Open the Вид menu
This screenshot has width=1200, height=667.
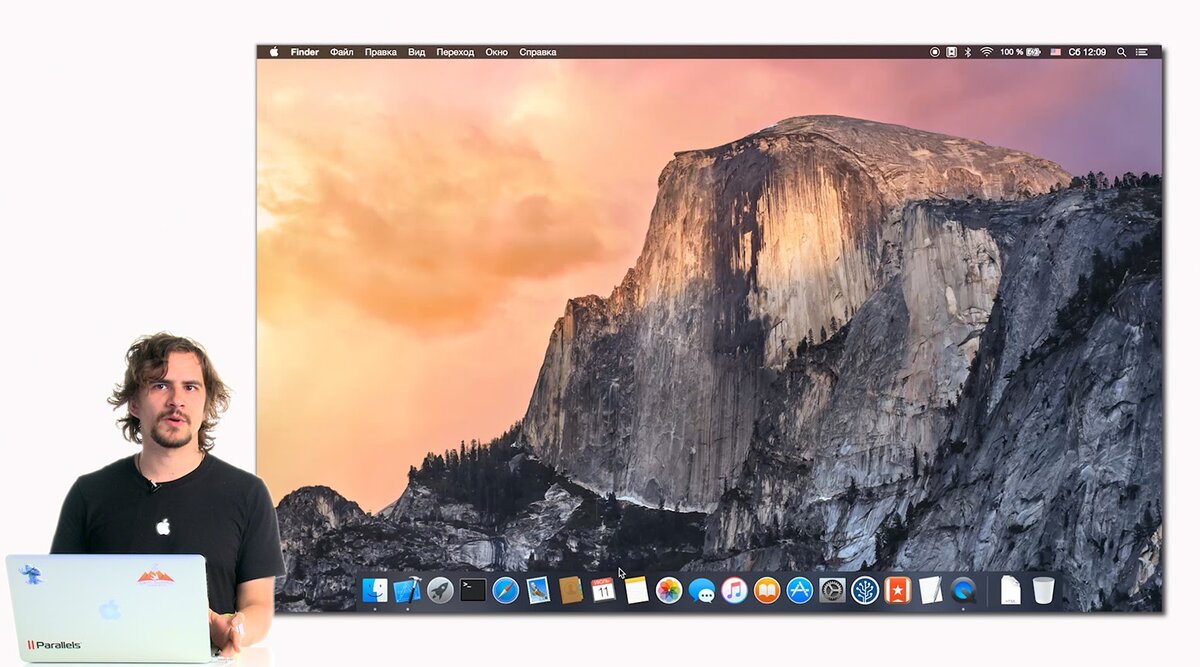pyautogui.click(x=416, y=52)
